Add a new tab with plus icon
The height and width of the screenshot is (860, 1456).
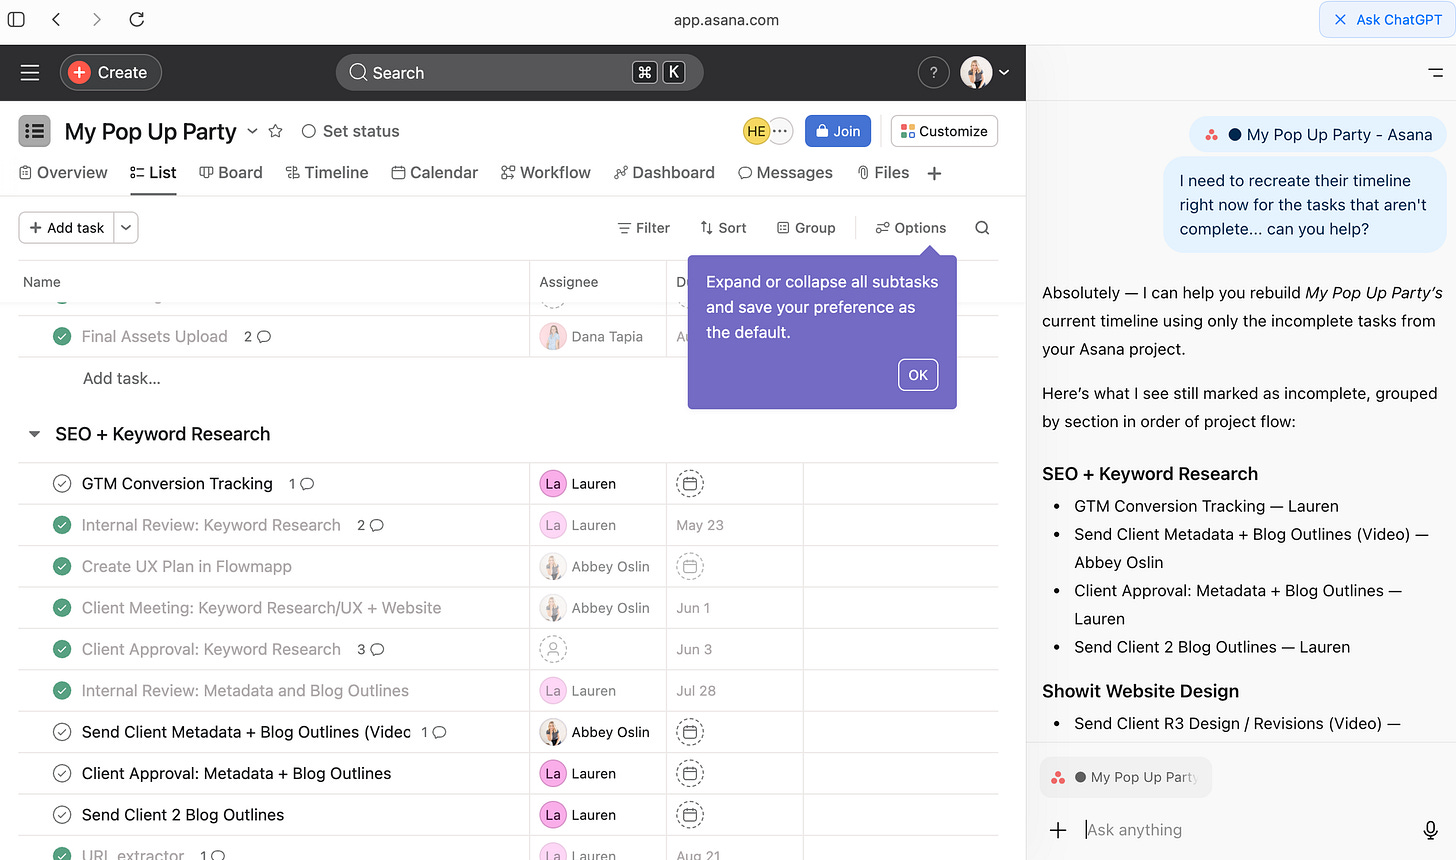pyautogui.click(x=934, y=173)
